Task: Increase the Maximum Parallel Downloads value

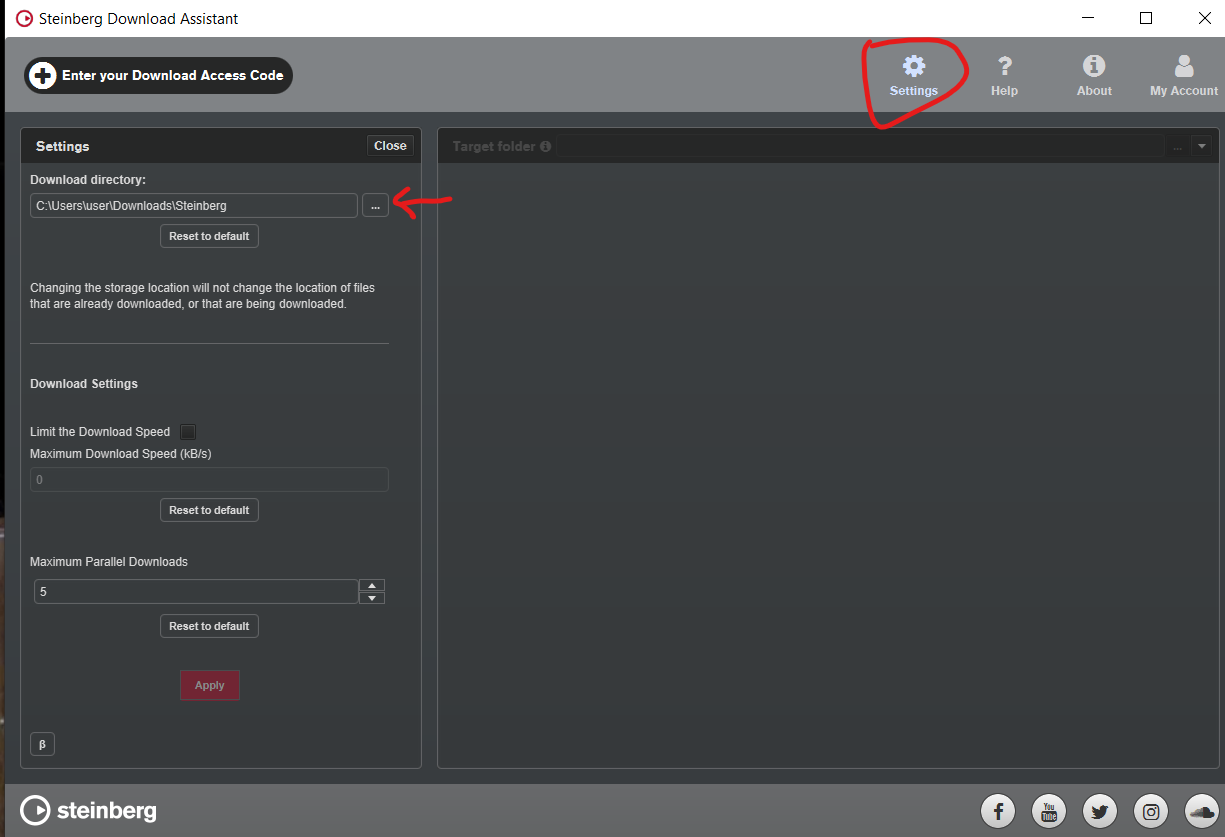Action: coord(372,586)
